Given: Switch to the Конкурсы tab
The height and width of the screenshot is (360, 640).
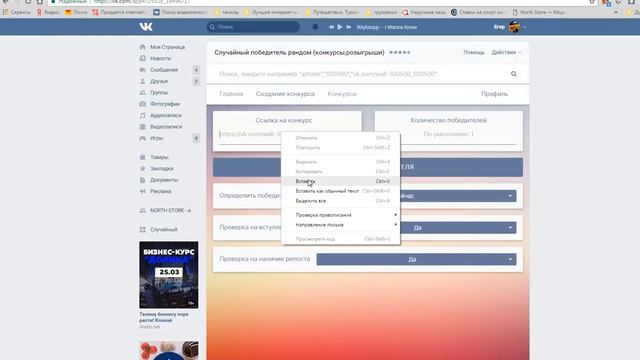Looking at the screenshot, I should [x=342, y=94].
